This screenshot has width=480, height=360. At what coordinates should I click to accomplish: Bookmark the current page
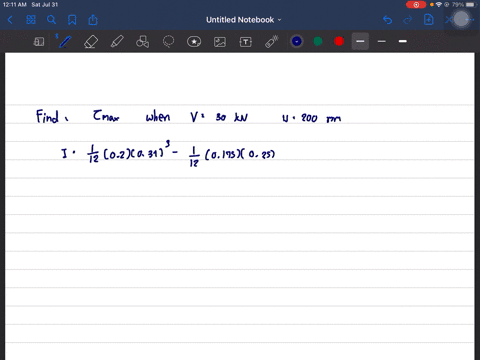tap(72, 20)
